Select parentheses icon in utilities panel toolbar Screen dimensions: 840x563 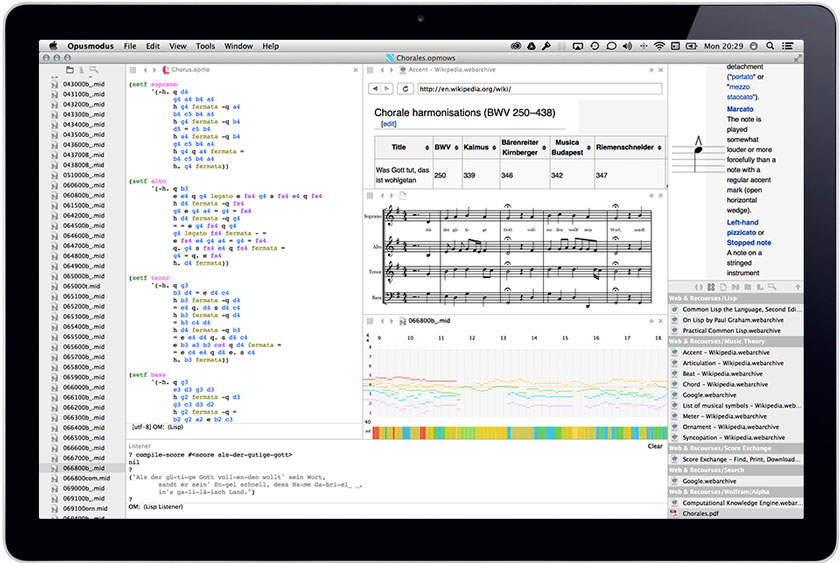[x=699, y=287]
